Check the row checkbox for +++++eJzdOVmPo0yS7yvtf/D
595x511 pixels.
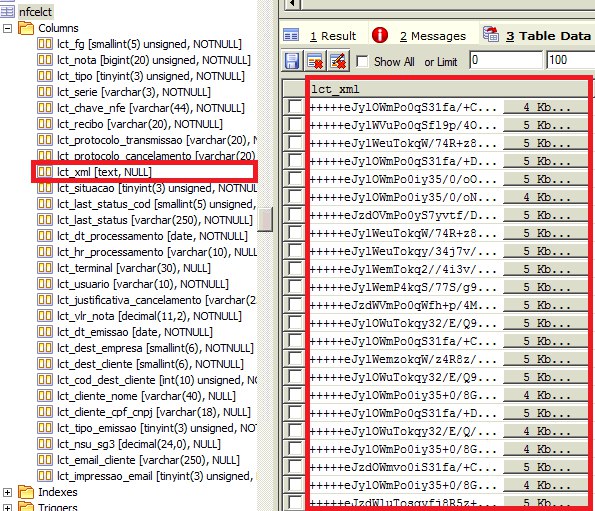295,215
